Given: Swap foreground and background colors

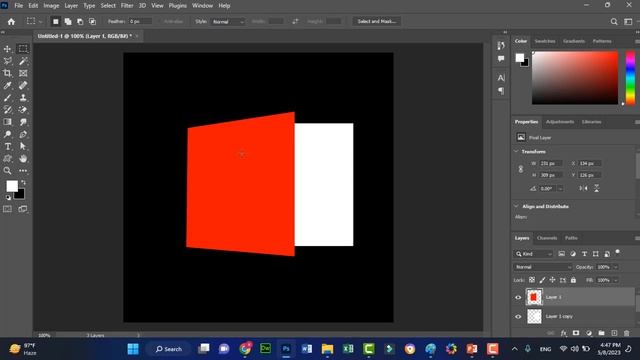Looking at the screenshot, I should tap(23, 182).
